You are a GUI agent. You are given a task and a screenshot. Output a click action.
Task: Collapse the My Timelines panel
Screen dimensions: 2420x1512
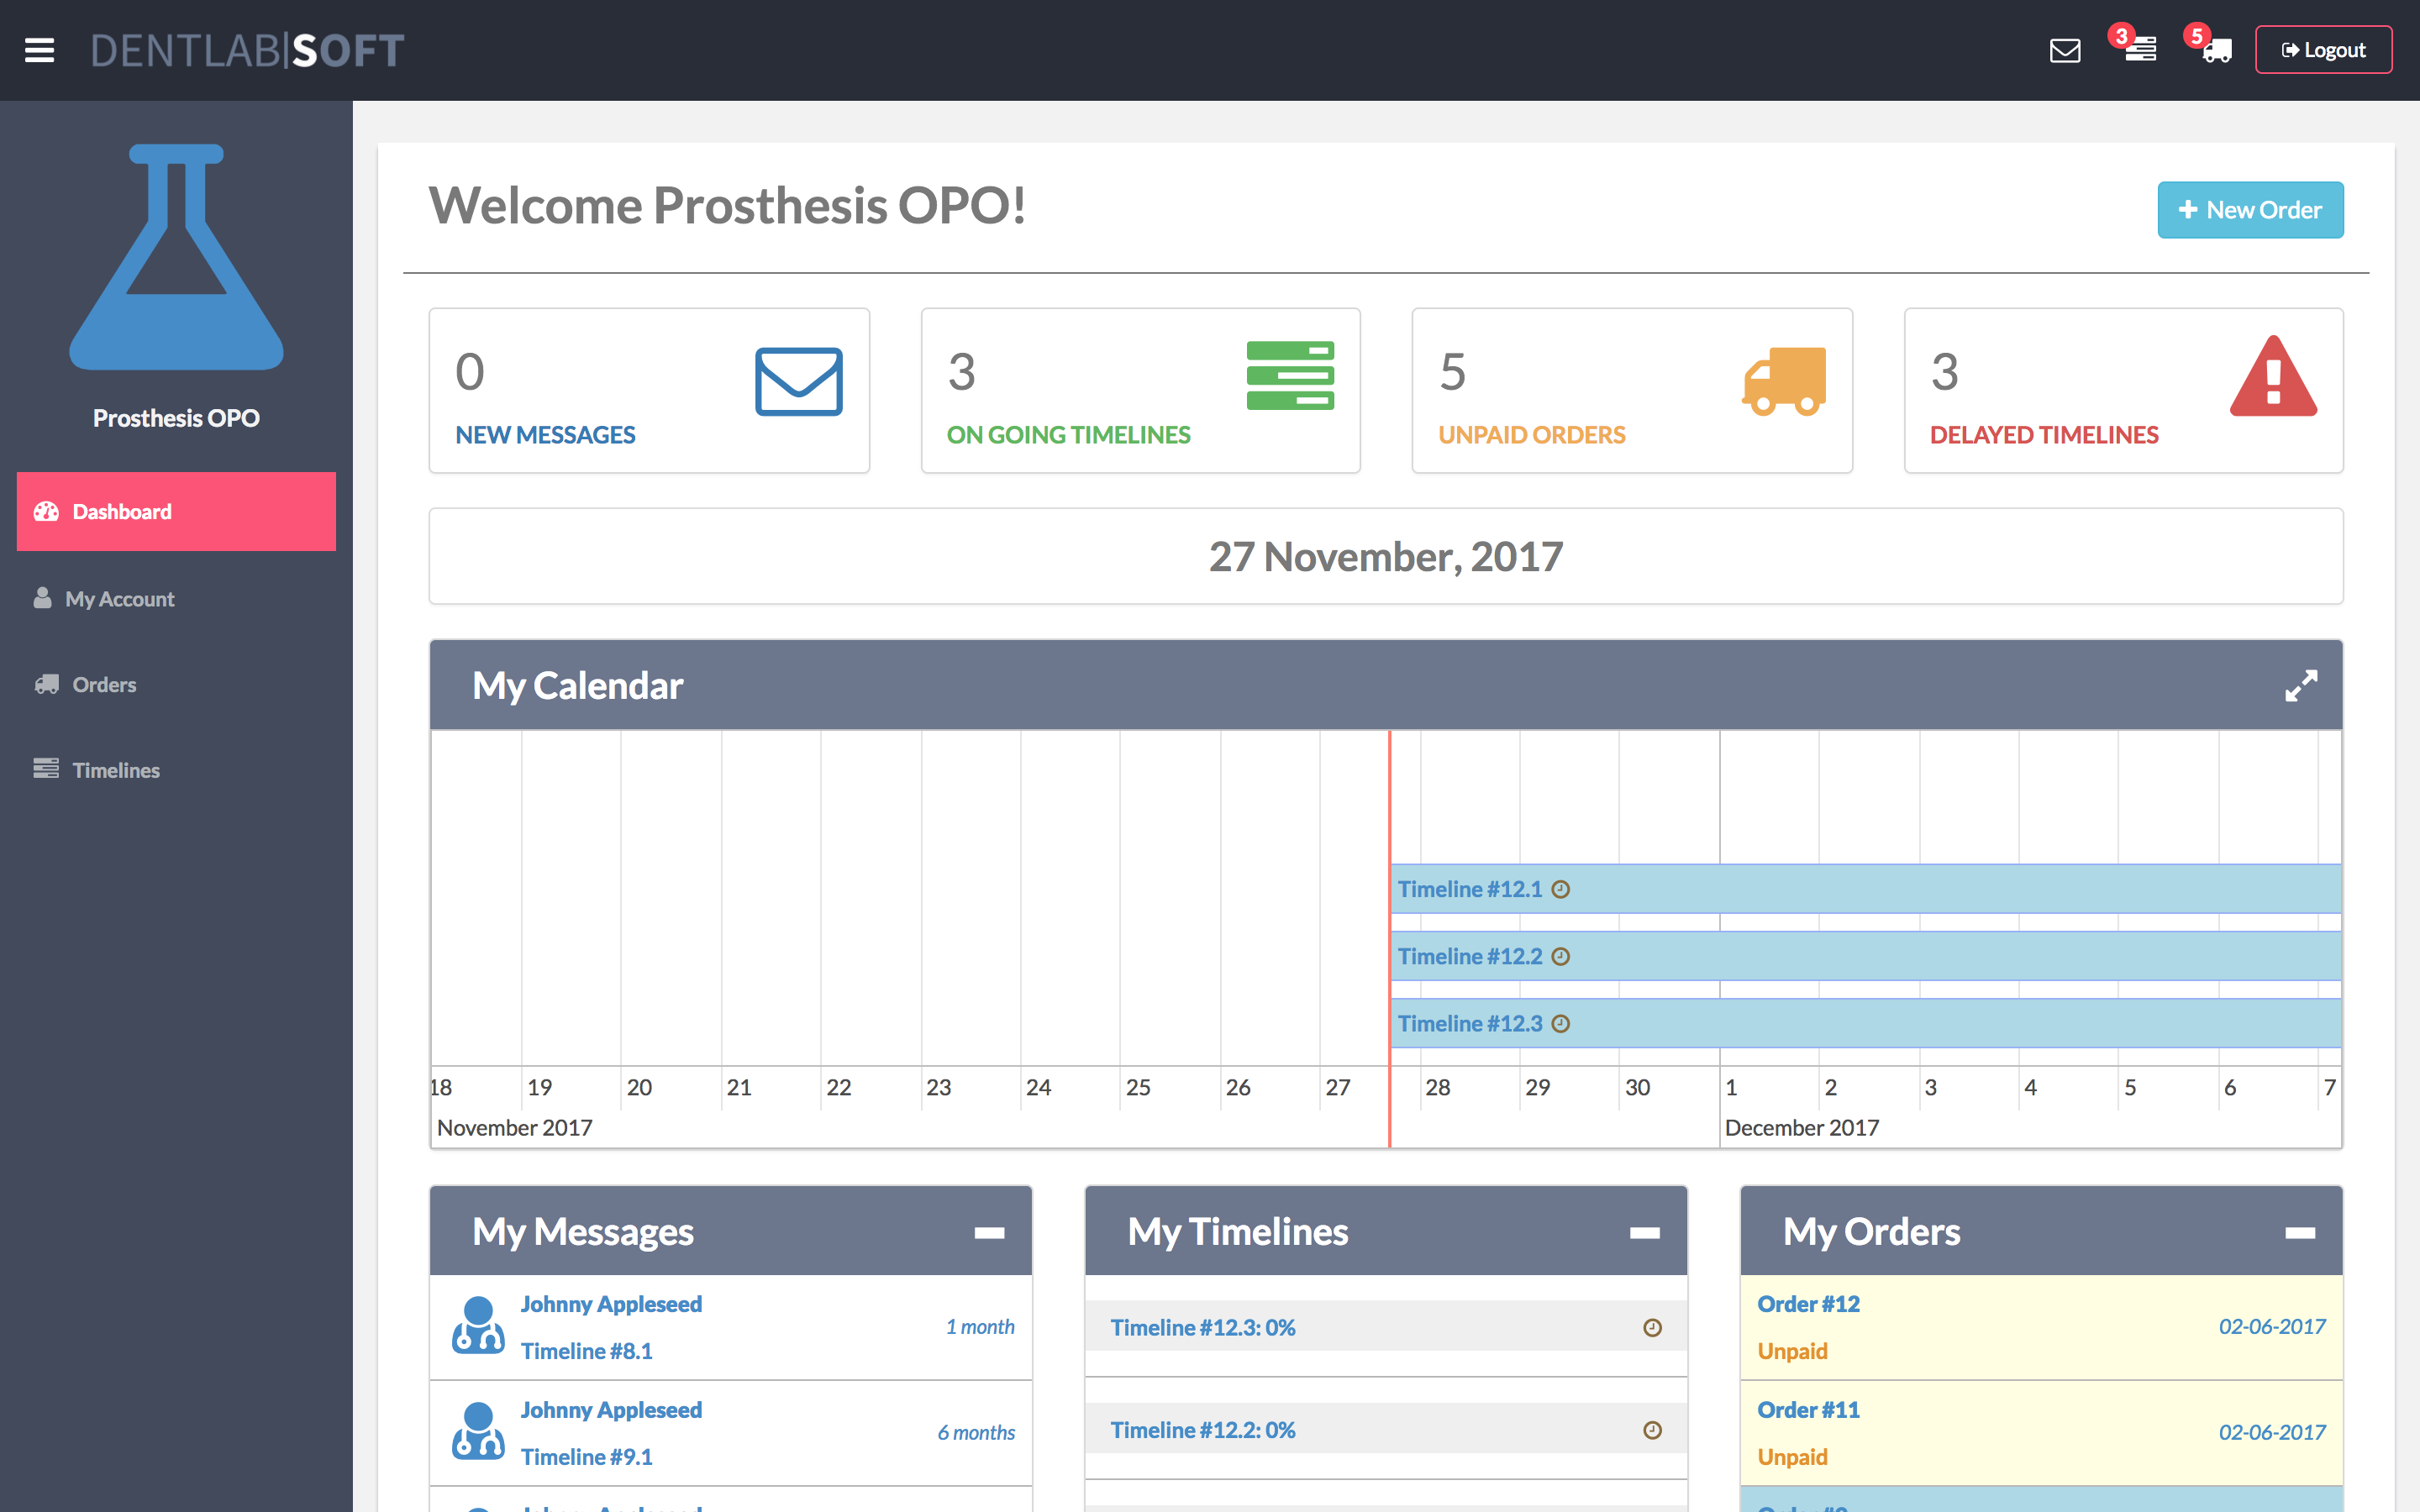point(1644,1232)
